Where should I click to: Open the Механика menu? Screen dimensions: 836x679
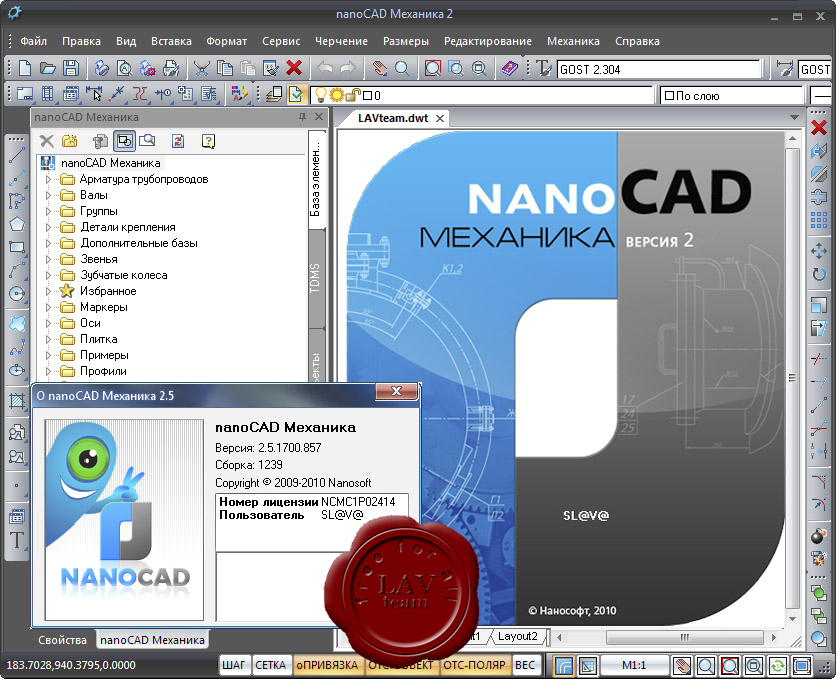coord(573,41)
